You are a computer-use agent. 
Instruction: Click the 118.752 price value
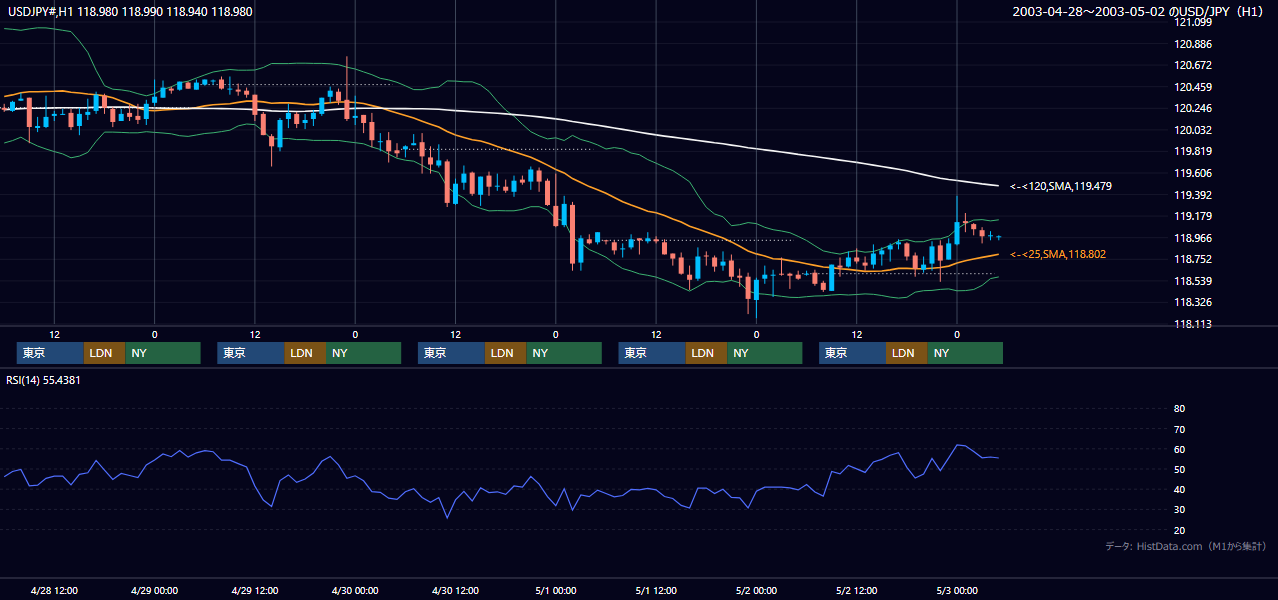1194,259
